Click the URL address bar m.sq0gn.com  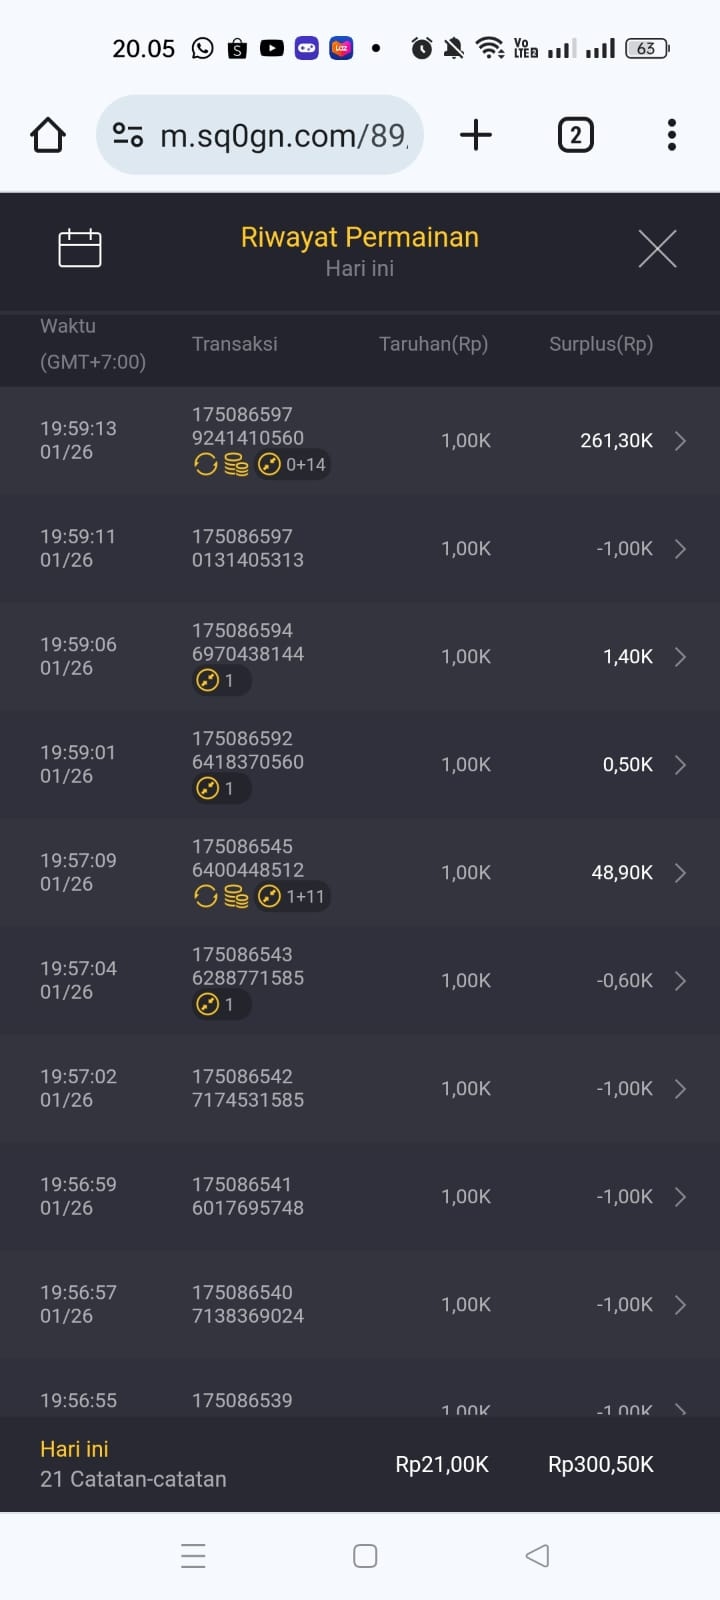283,135
